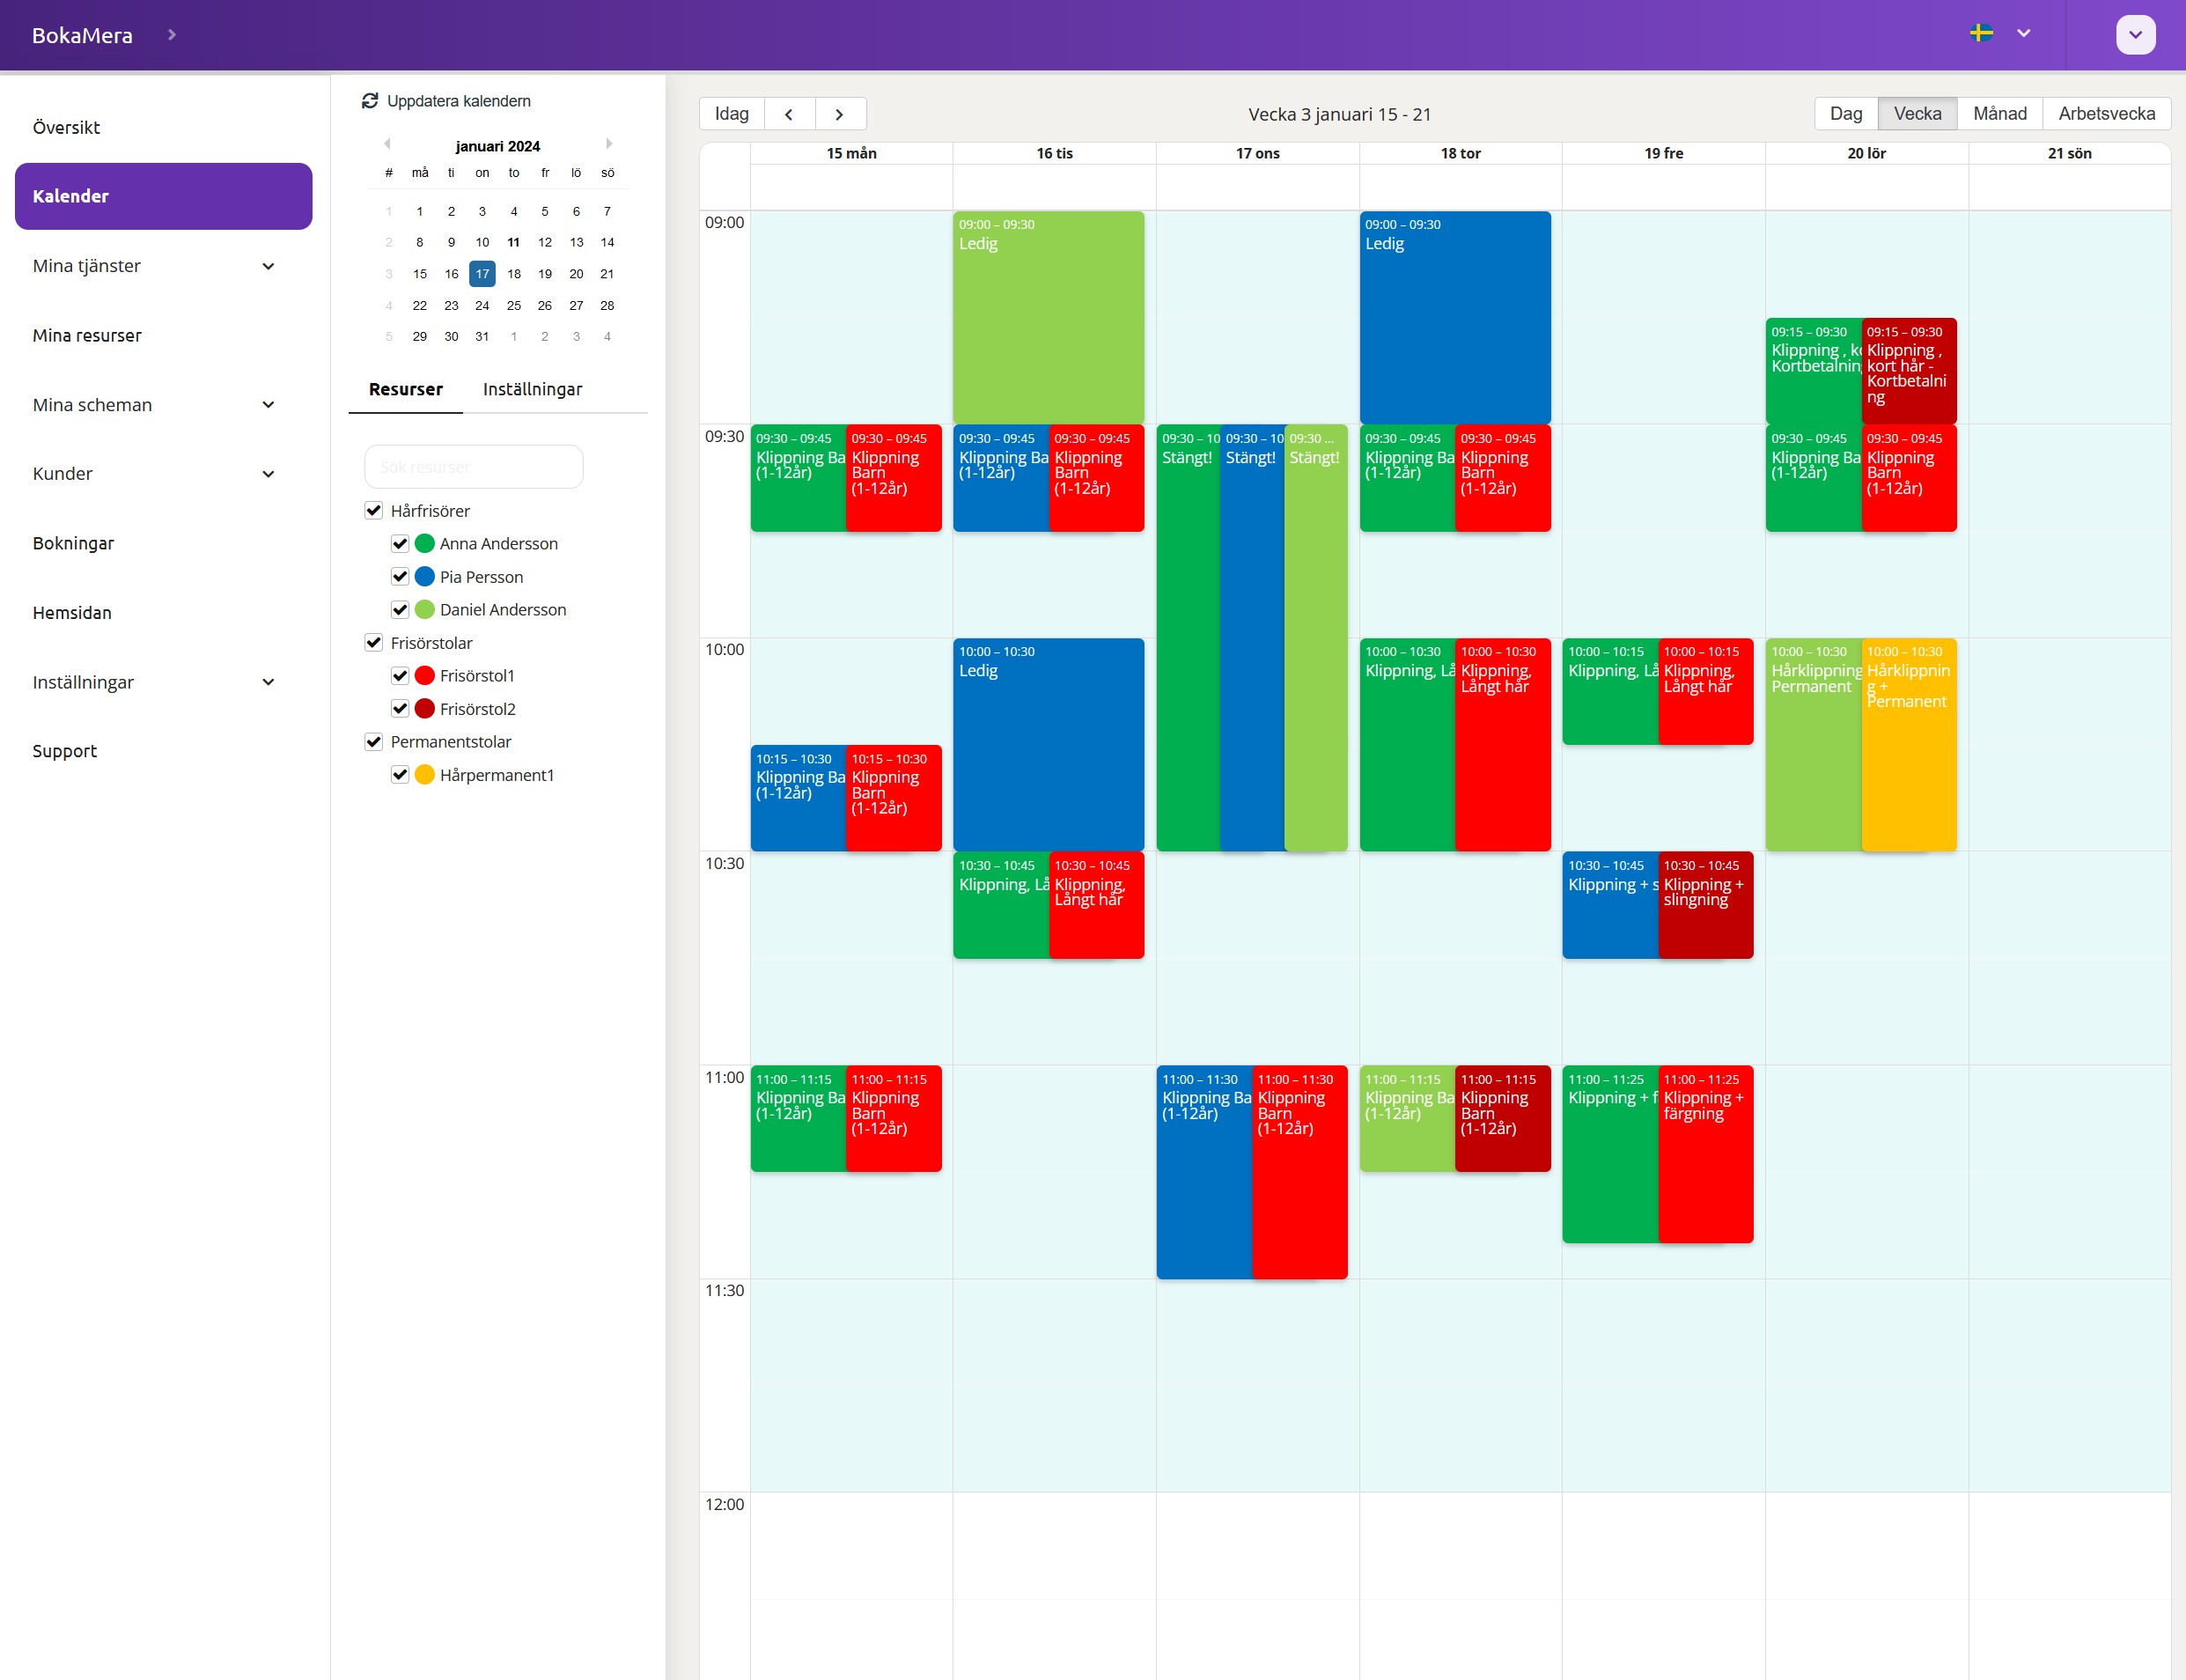Click the refresh icon beside Uppdatera kalendern
The width and height of the screenshot is (2186, 1680).
tap(369, 101)
